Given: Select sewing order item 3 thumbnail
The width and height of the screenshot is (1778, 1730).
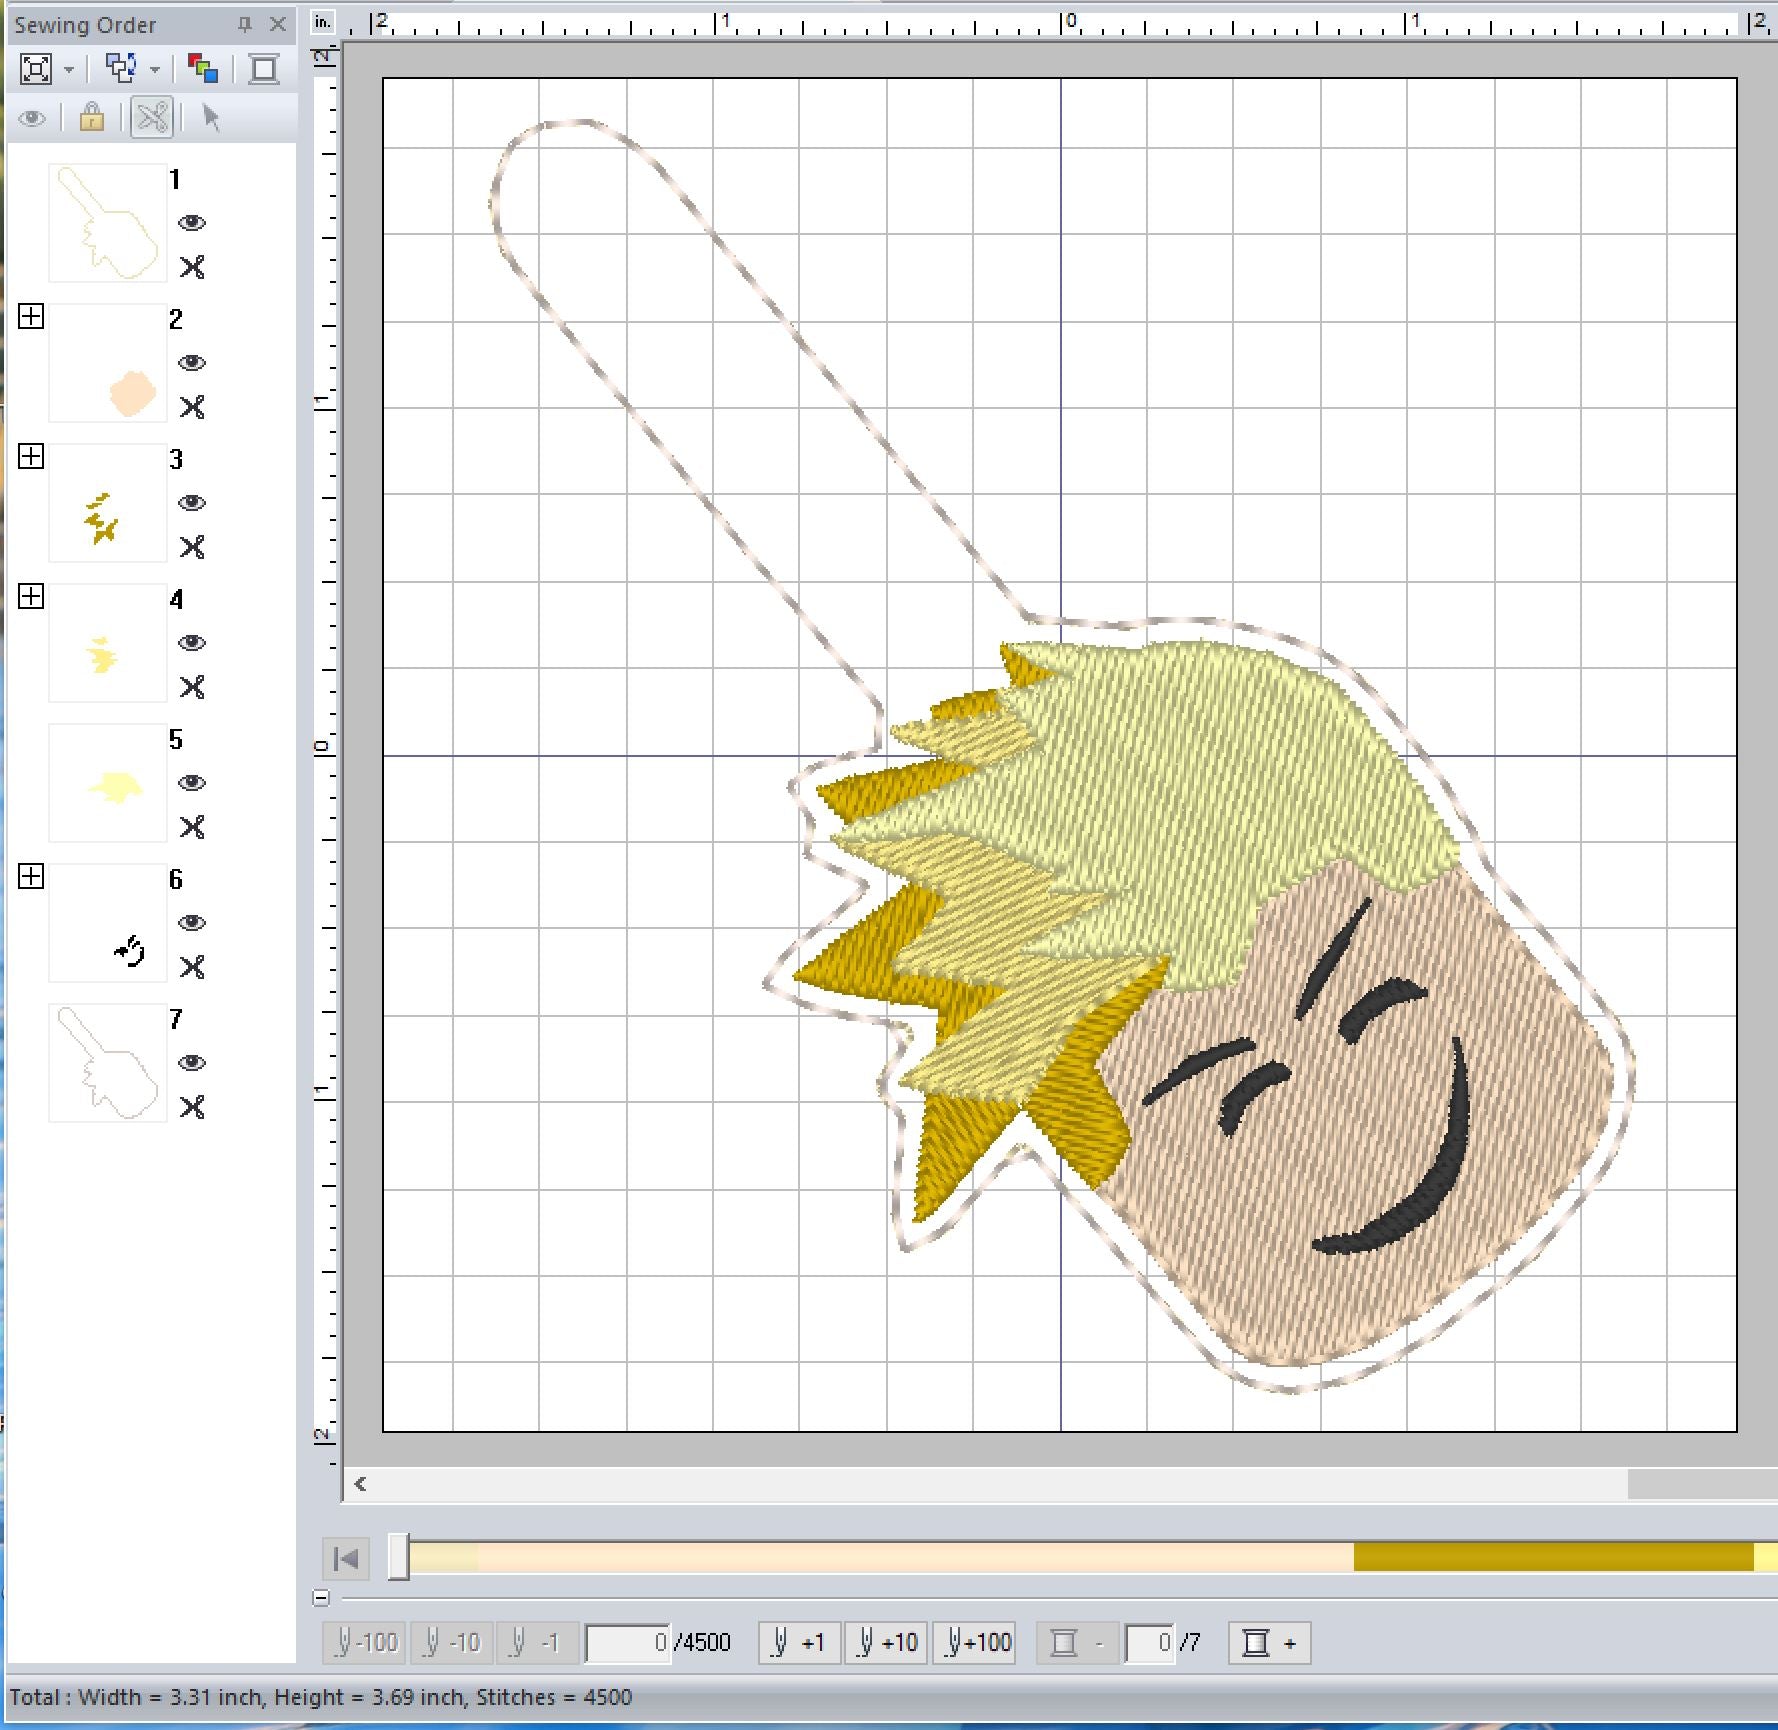Looking at the screenshot, I should [108, 503].
